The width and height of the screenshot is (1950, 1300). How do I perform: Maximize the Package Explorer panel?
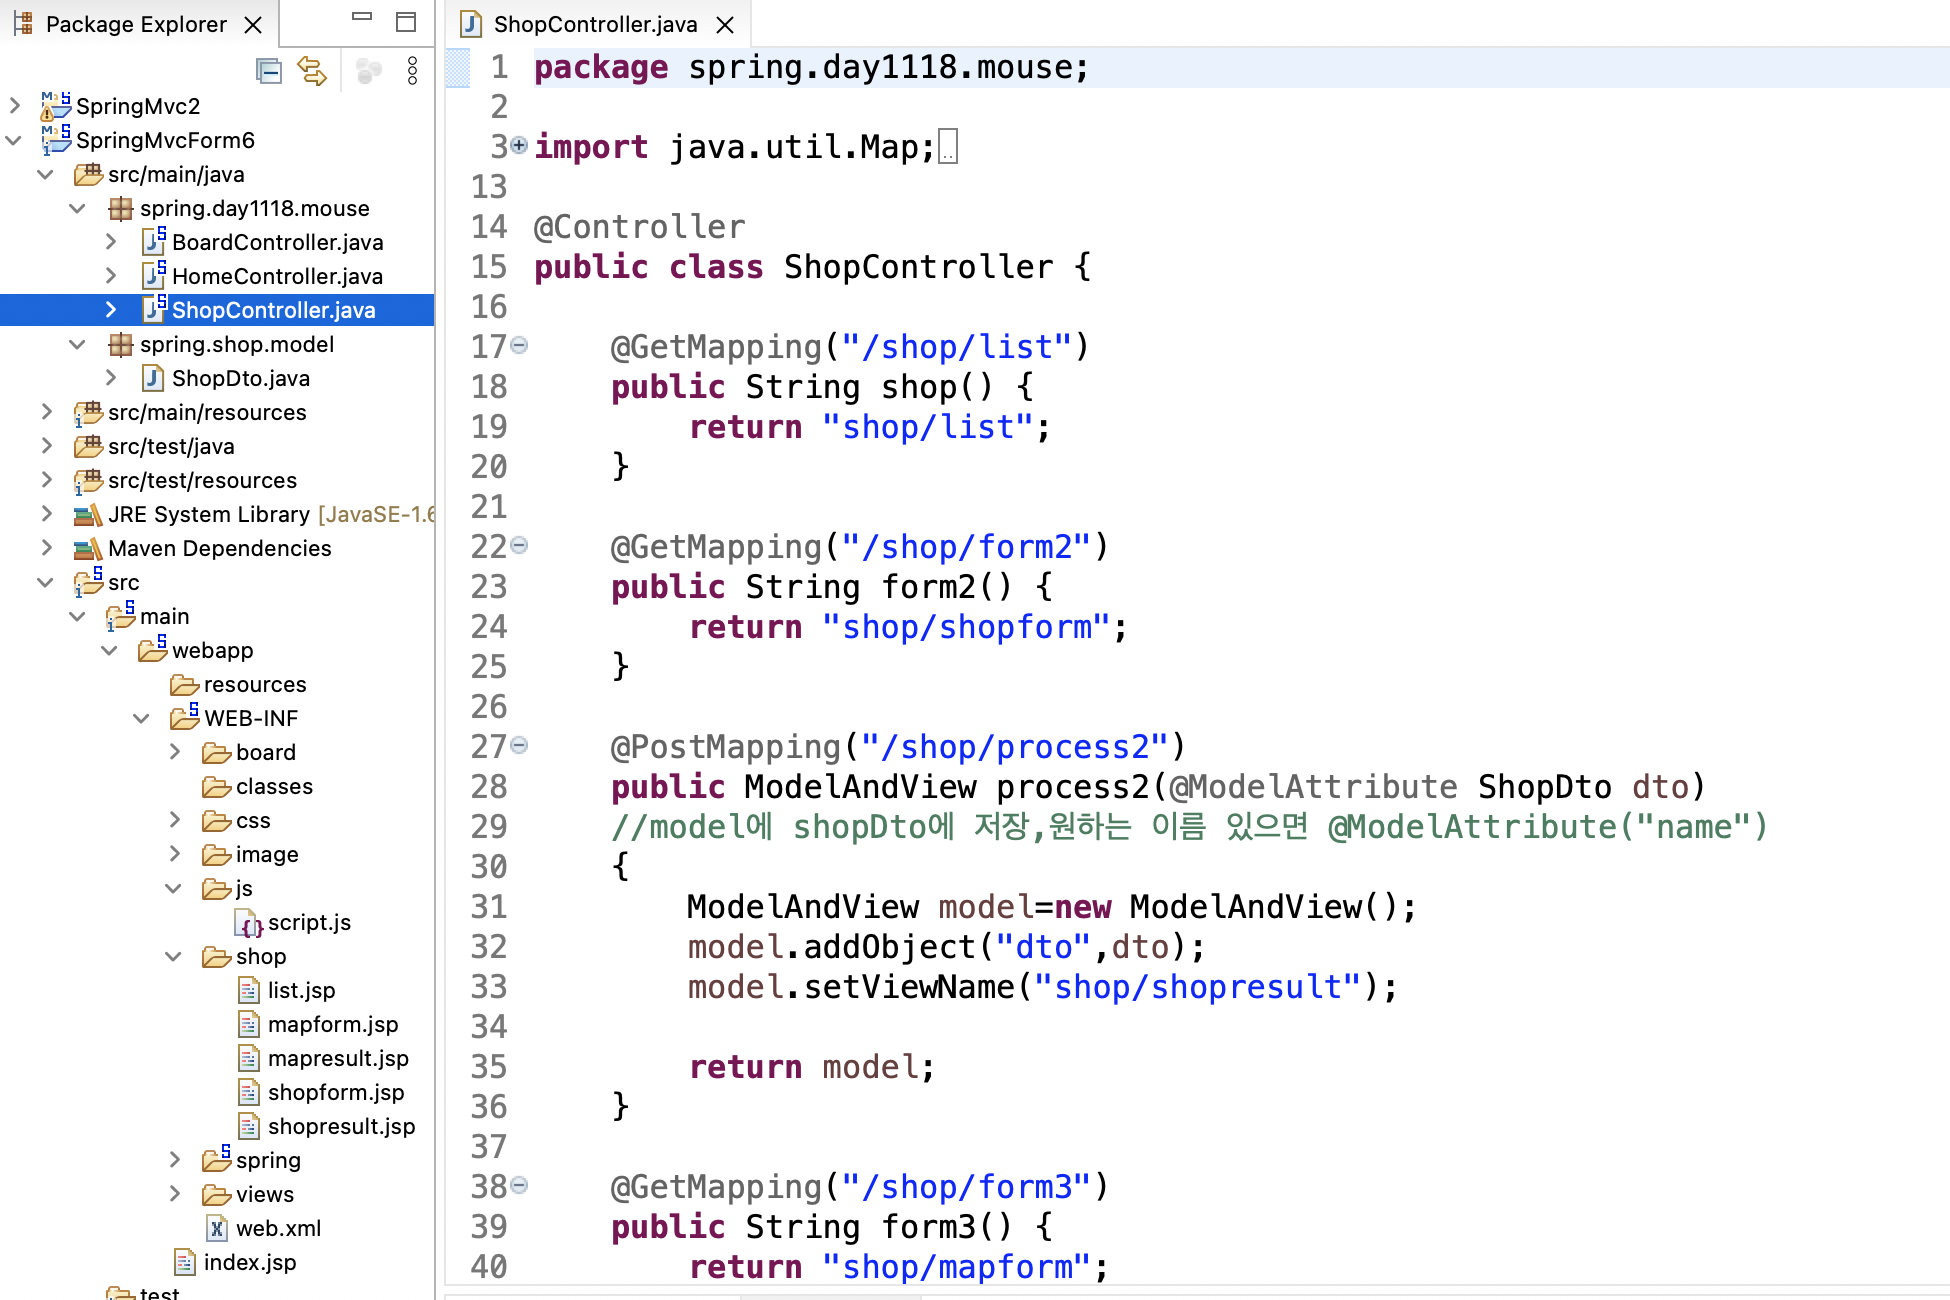(x=405, y=22)
